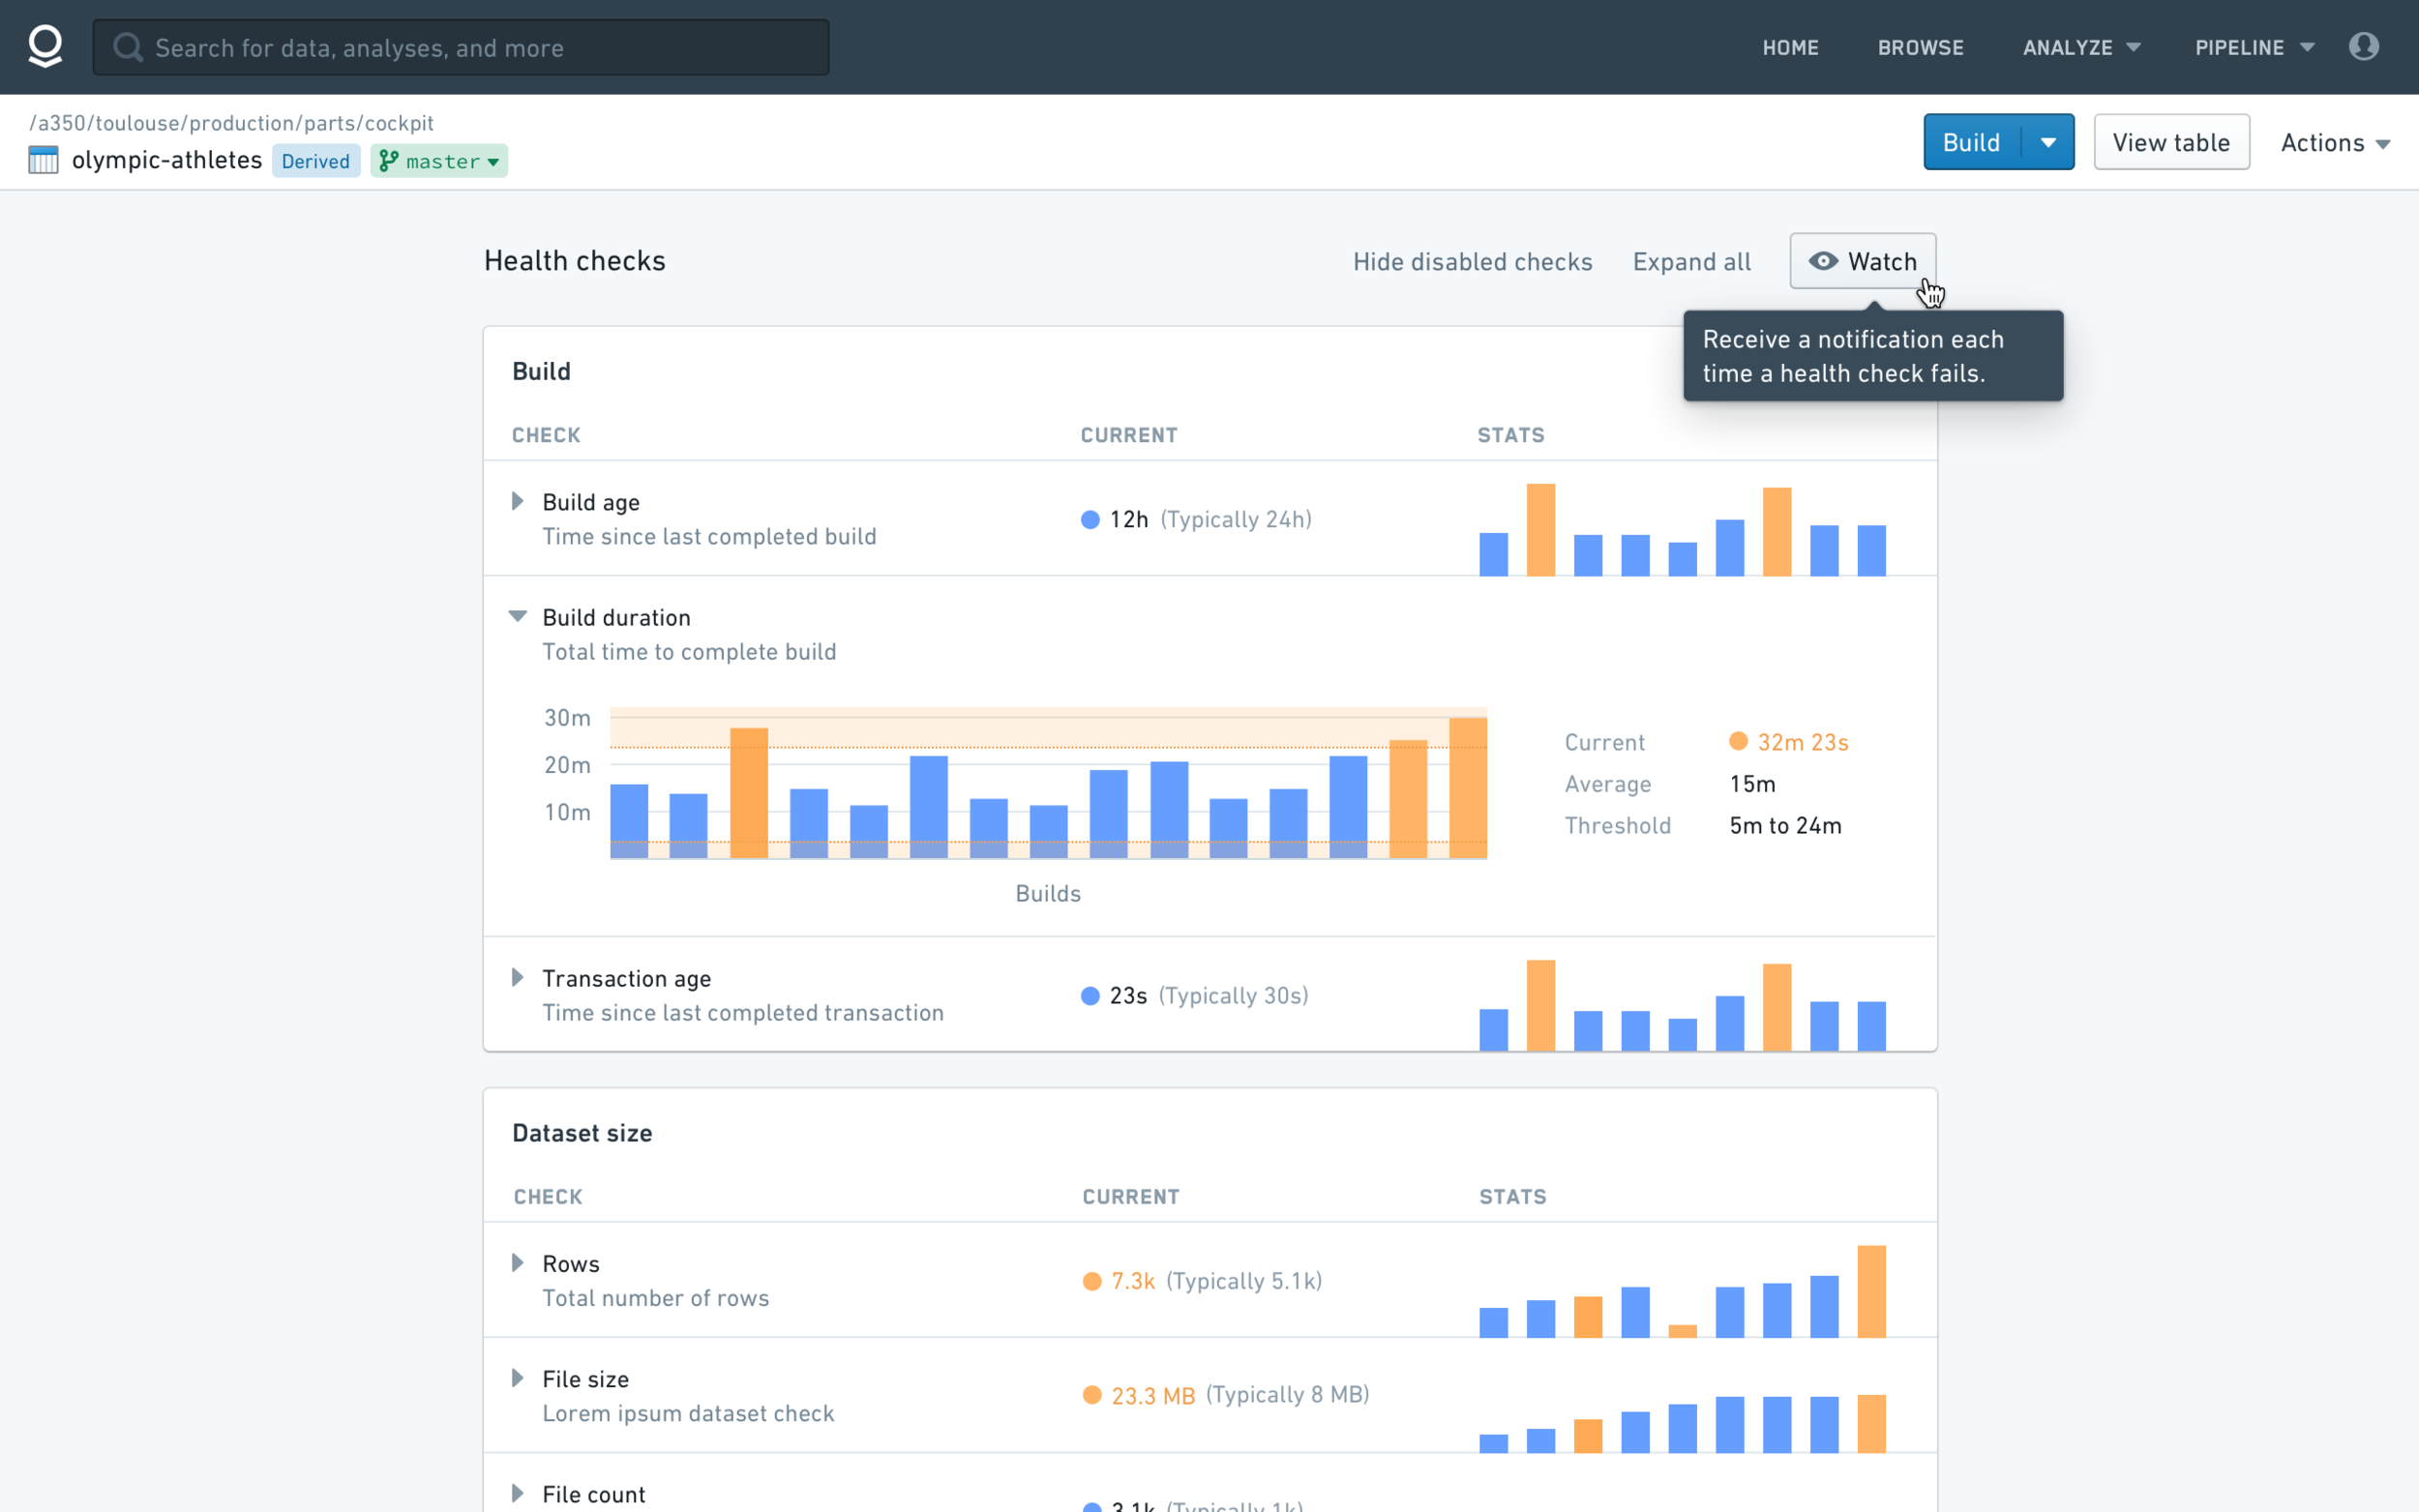Click Expand all
The height and width of the screenshot is (1512, 2419).
(1691, 262)
